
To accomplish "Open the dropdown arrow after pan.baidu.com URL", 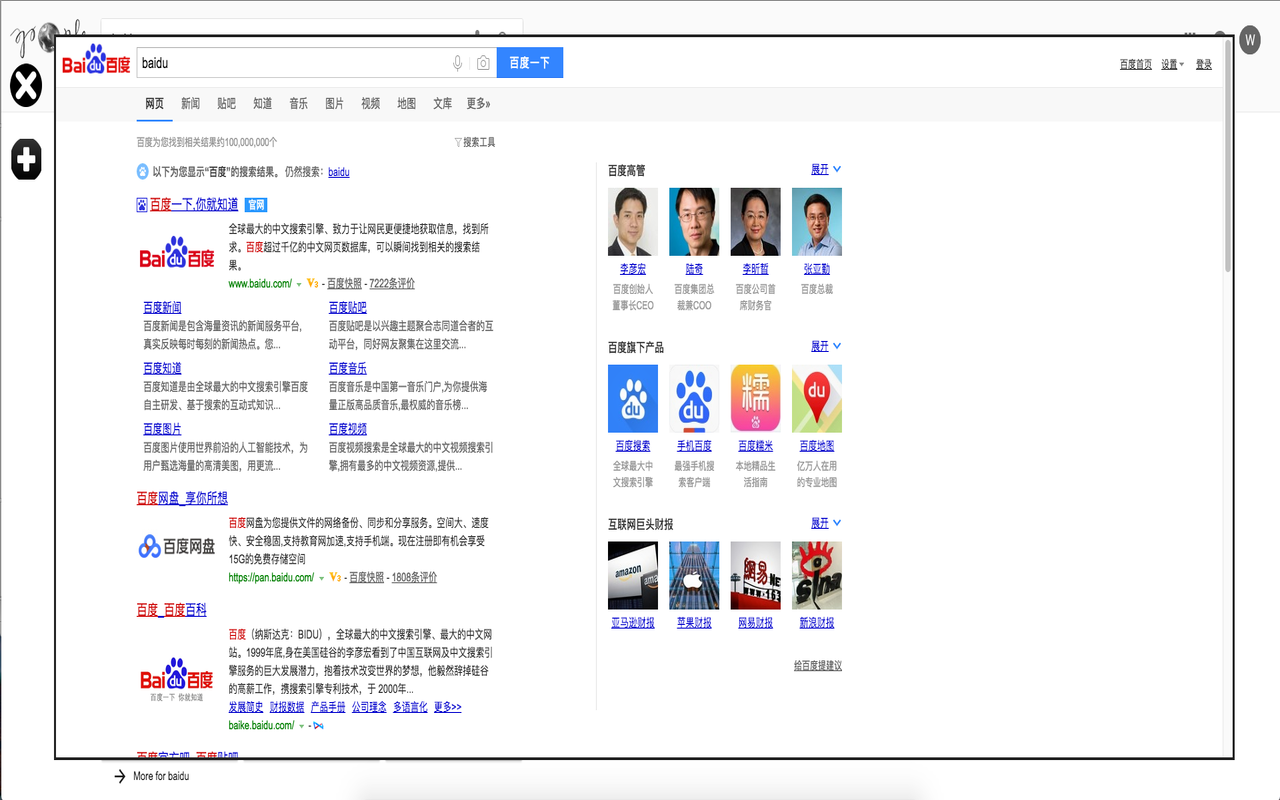I will pos(321,578).
